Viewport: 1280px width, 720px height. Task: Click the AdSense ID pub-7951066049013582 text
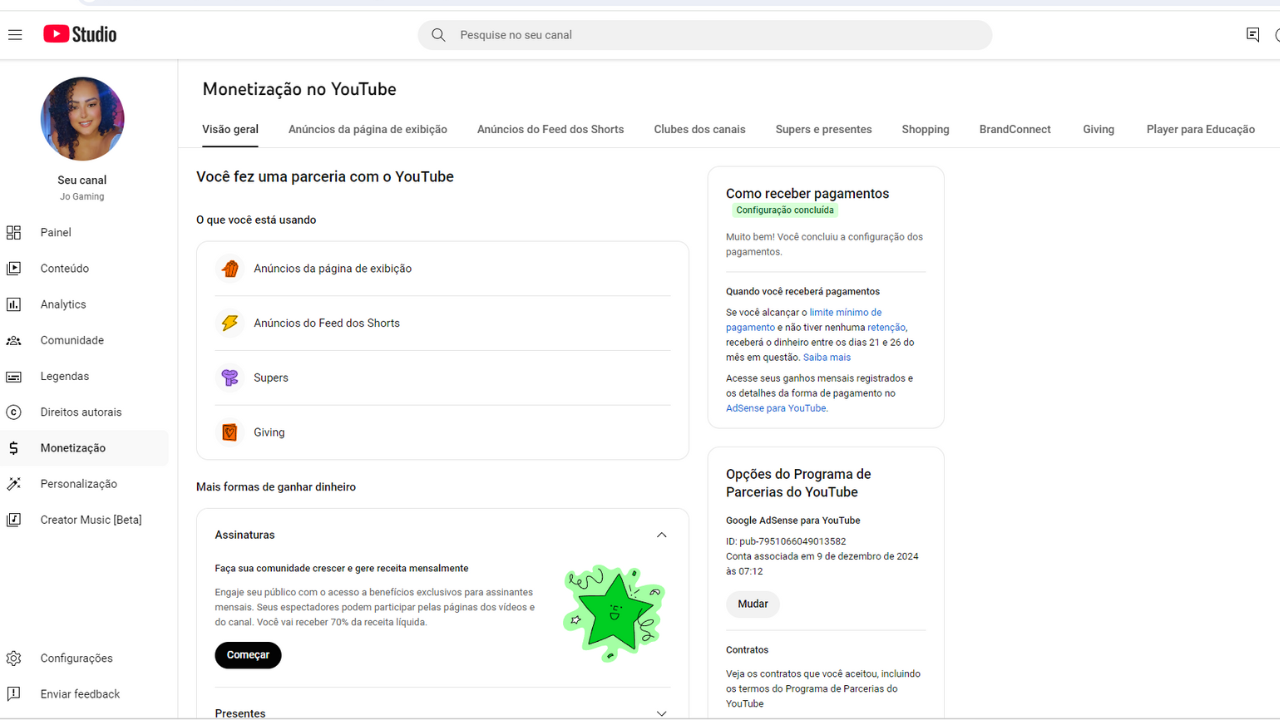tap(786, 542)
